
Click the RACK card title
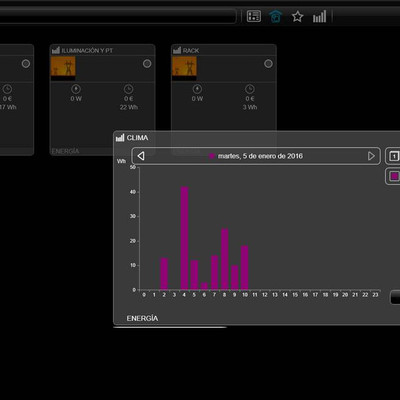(x=191, y=51)
